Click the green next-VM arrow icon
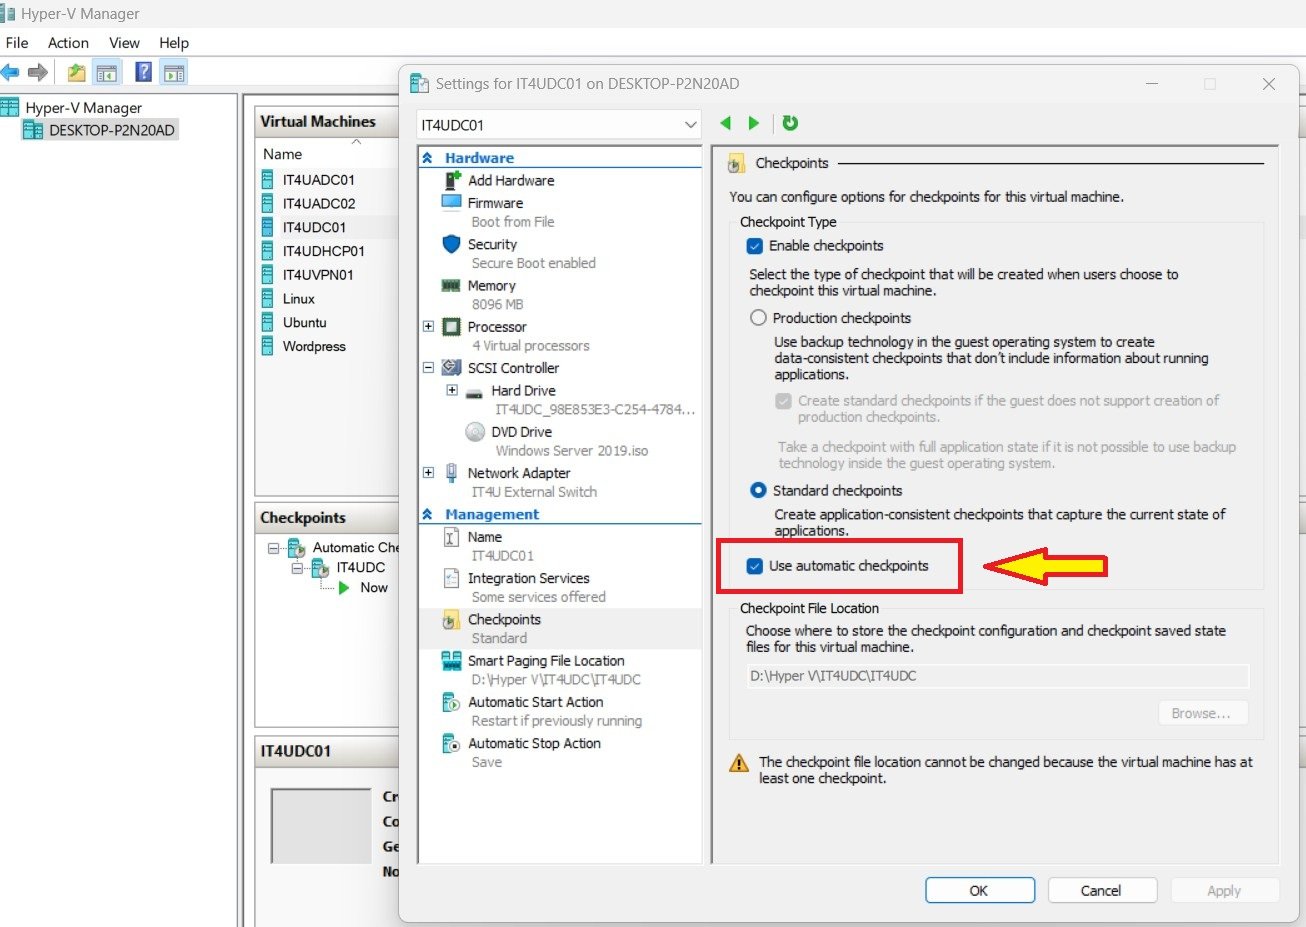This screenshot has width=1306, height=927. coord(754,123)
